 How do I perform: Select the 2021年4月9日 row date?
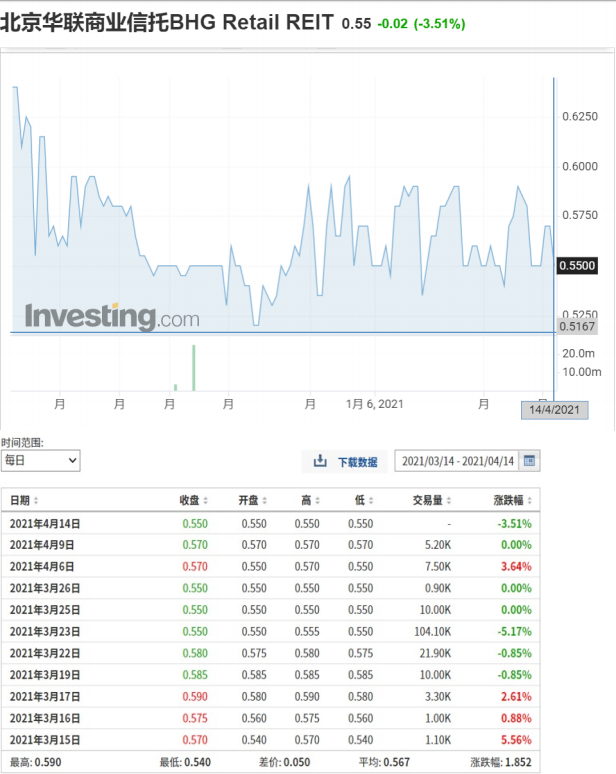point(42,545)
